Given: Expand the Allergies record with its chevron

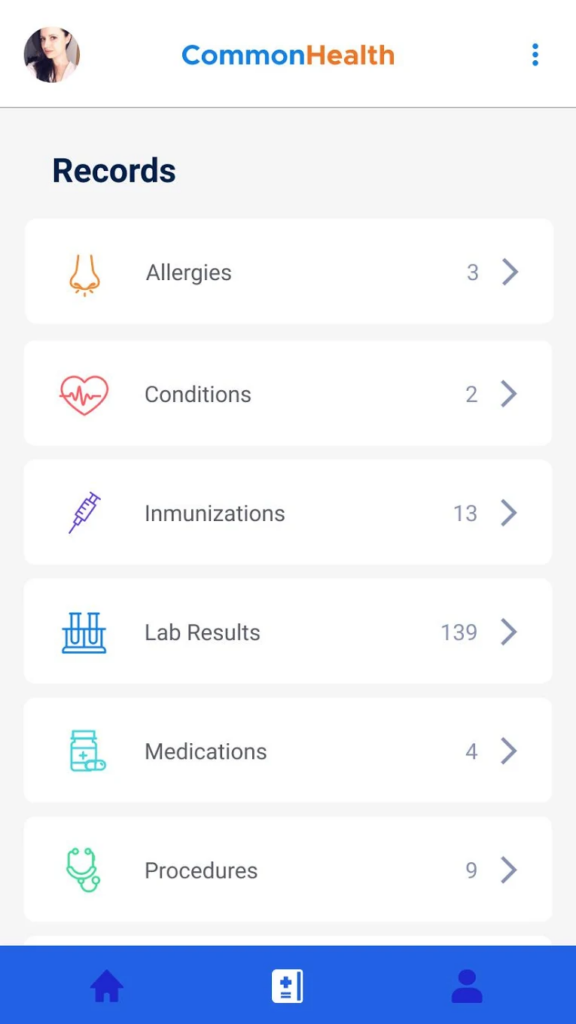Looking at the screenshot, I should click(510, 271).
